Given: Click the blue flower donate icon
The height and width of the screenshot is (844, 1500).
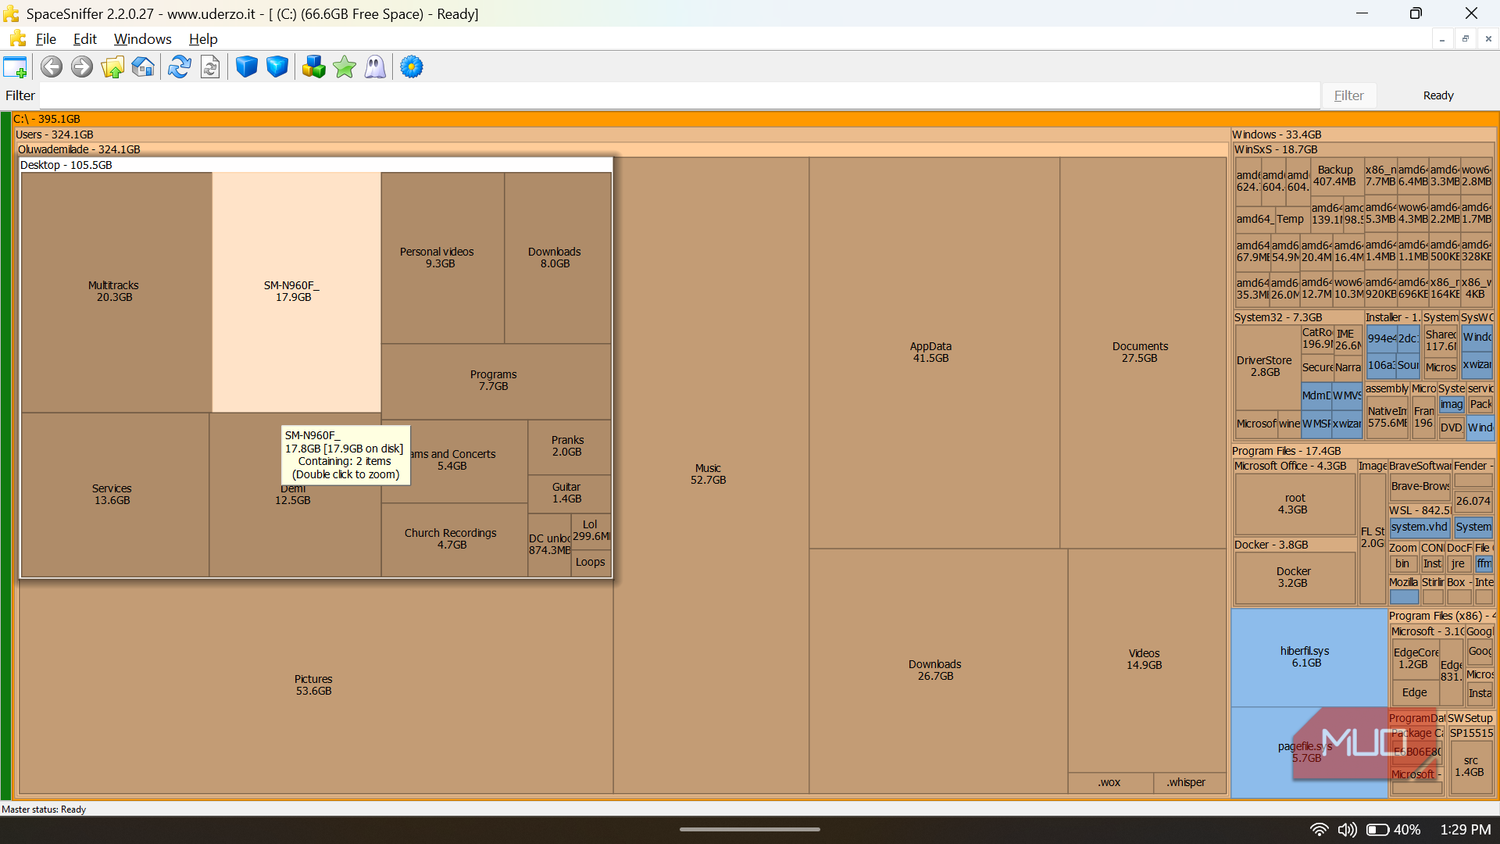Looking at the screenshot, I should pyautogui.click(x=411, y=67).
